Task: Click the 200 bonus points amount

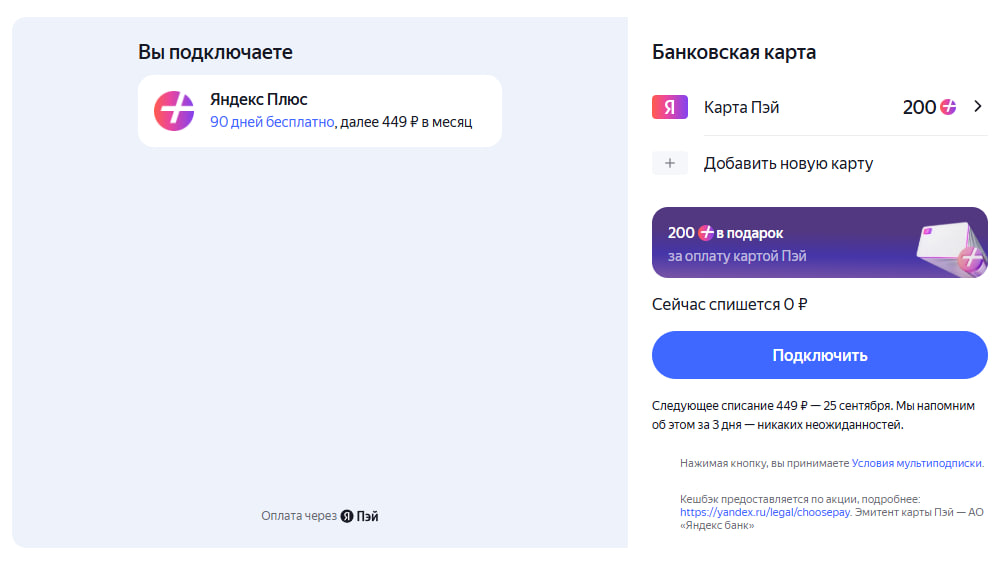Action: click(919, 107)
